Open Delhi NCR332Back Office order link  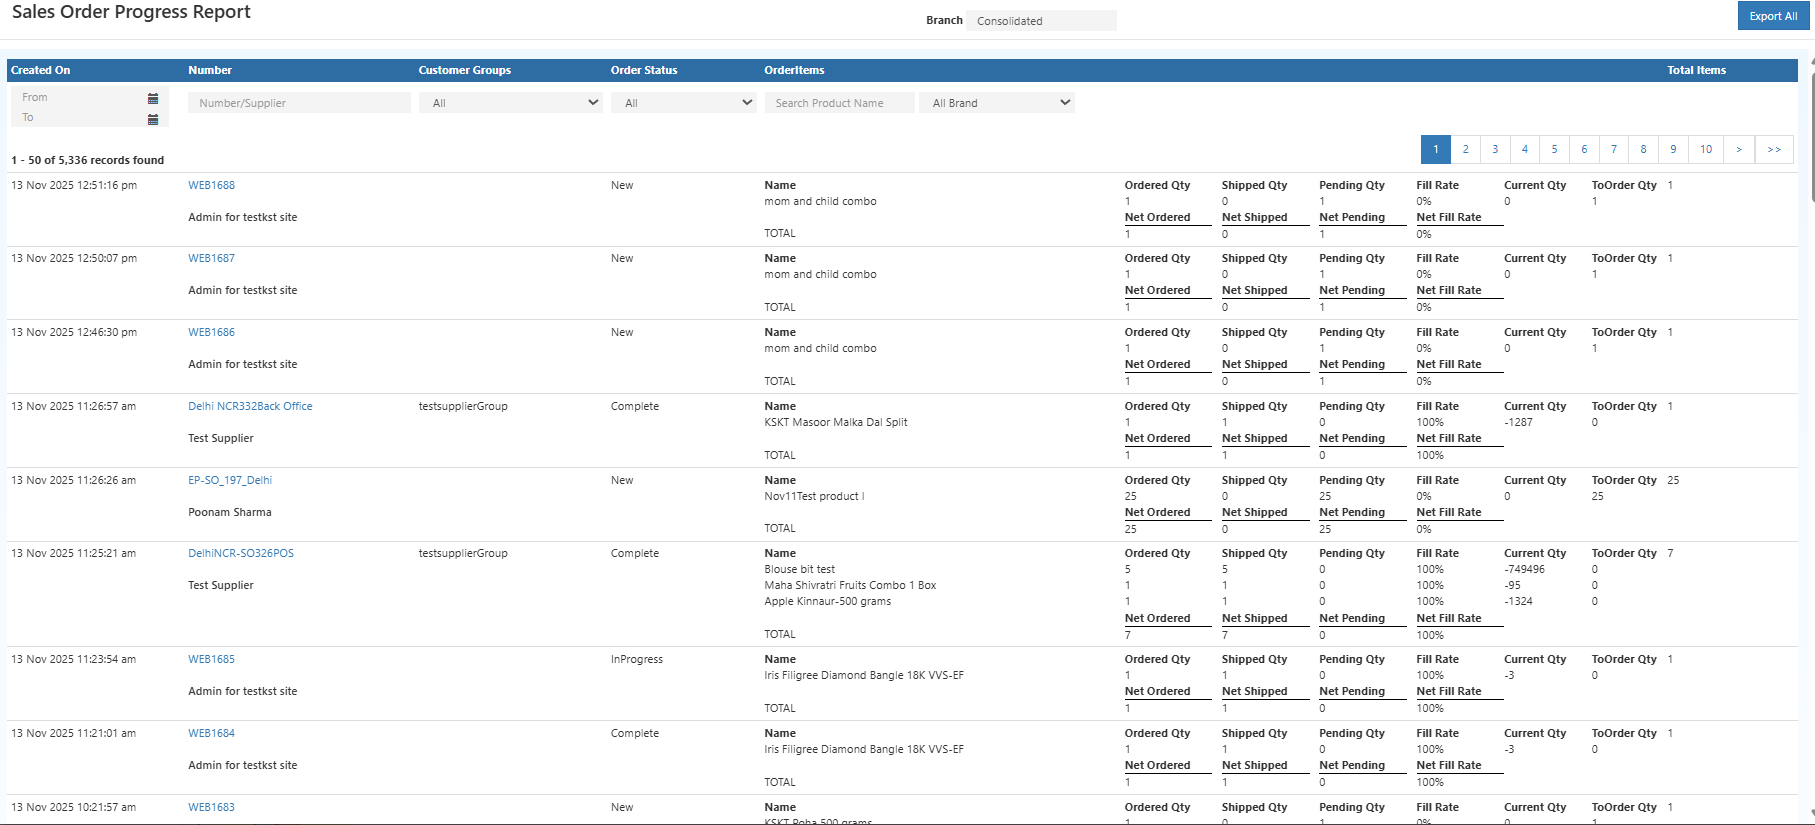pos(250,406)
